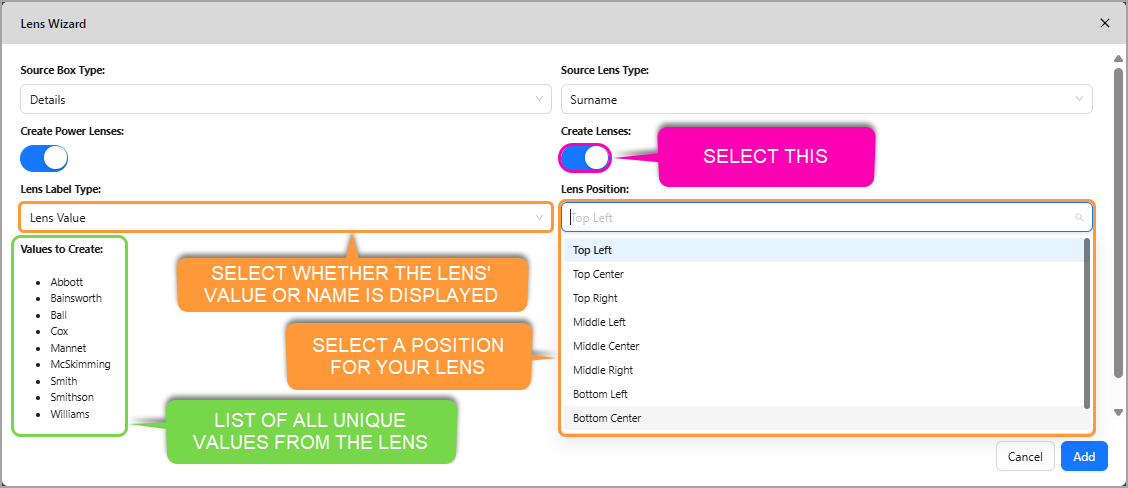This screenshot has width=1128, height=488.
Task: Choose Middle Center lens position
Action: coord(606,346)
